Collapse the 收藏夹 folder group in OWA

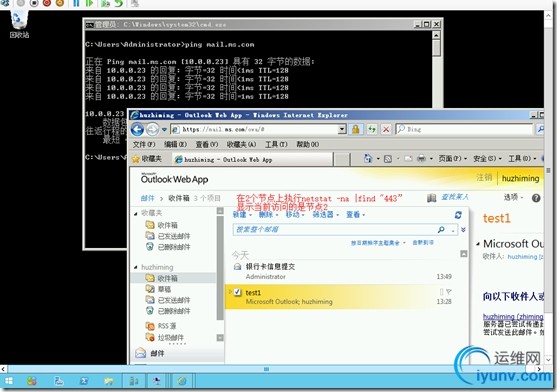pyautogui.click(x=136, y=213)
